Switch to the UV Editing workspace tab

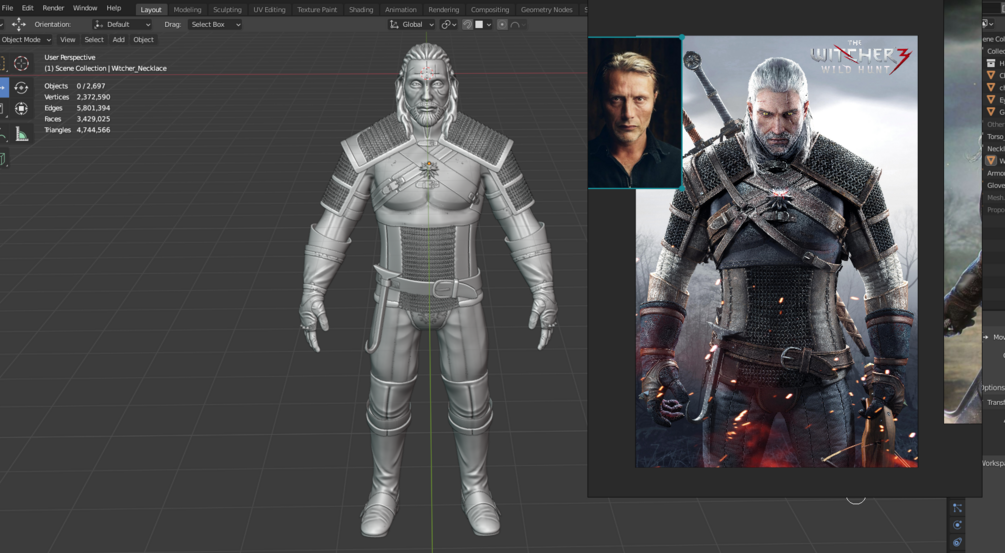[x=269, y=10]
